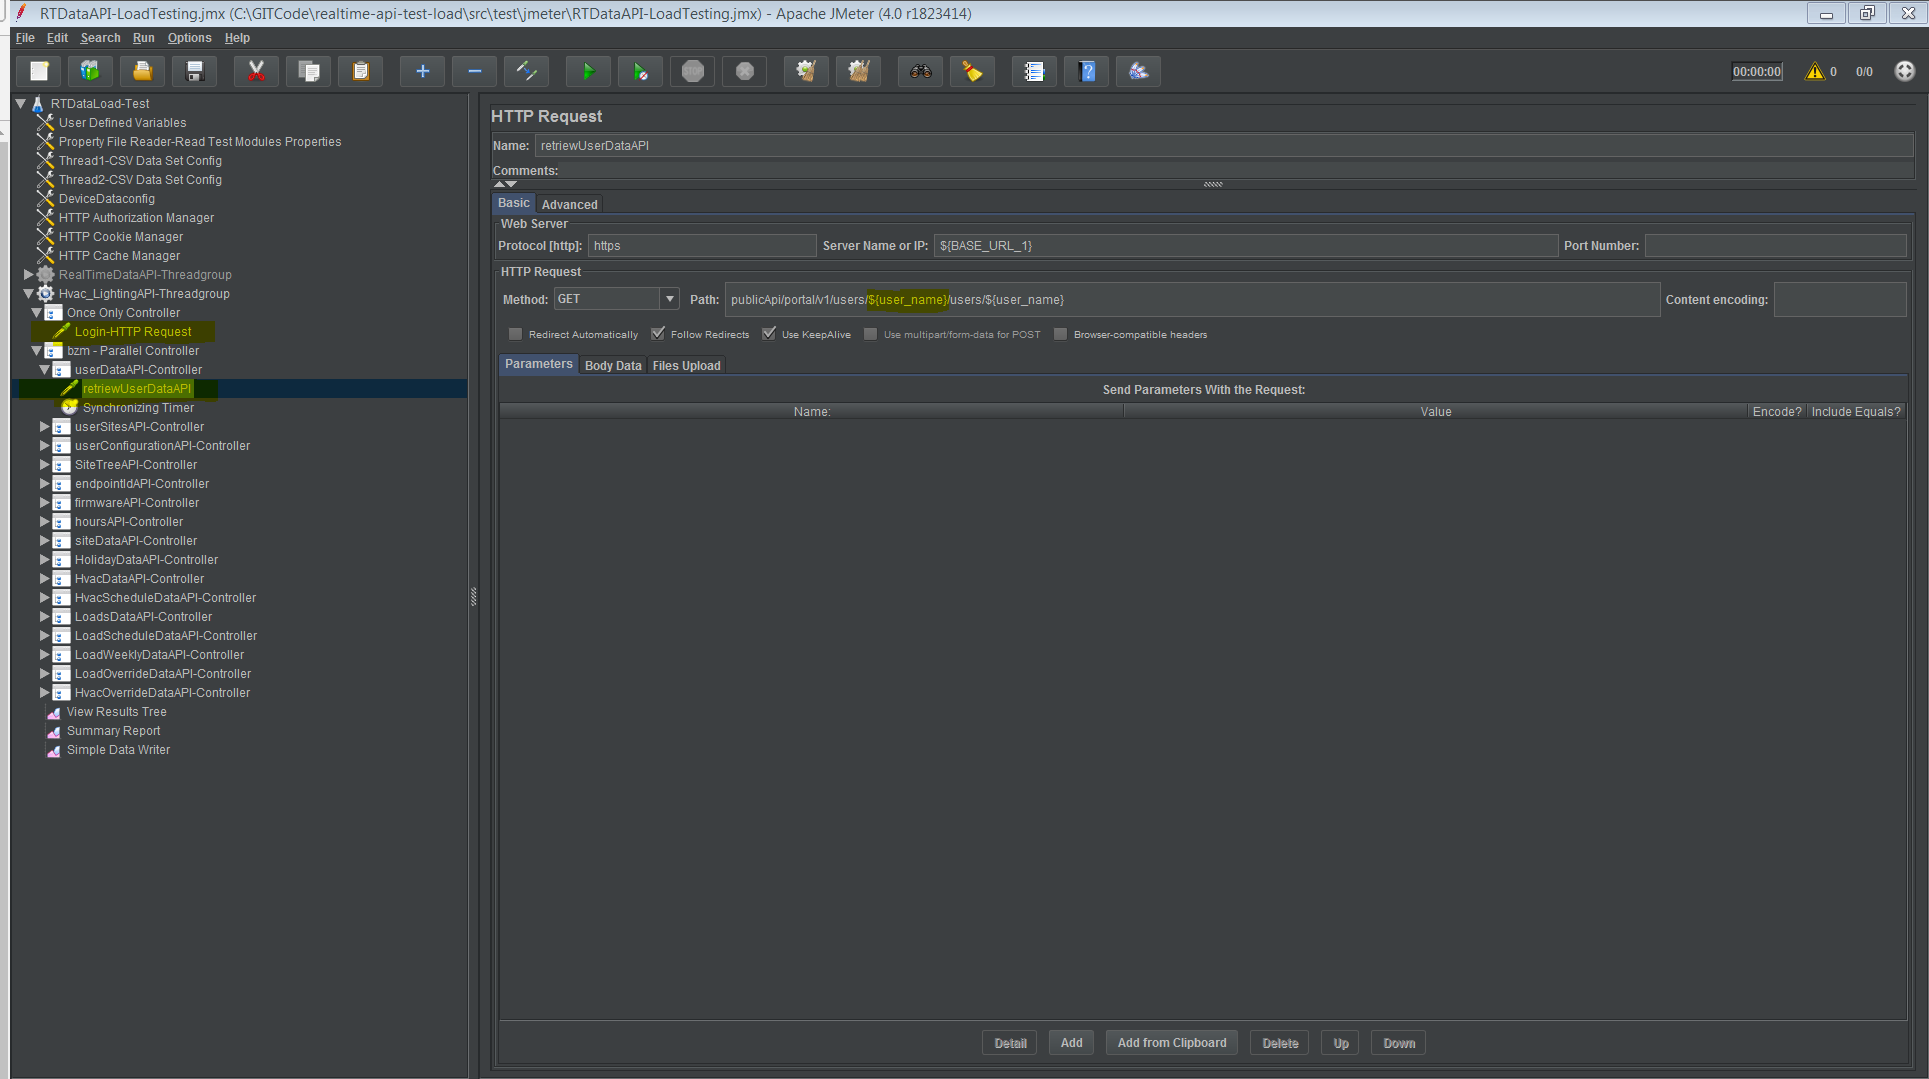Expand HvacDataAPI-Controller tree node
Image resolution: width=1929 pixels, height=1079 pixels.
tap(44, 578)
